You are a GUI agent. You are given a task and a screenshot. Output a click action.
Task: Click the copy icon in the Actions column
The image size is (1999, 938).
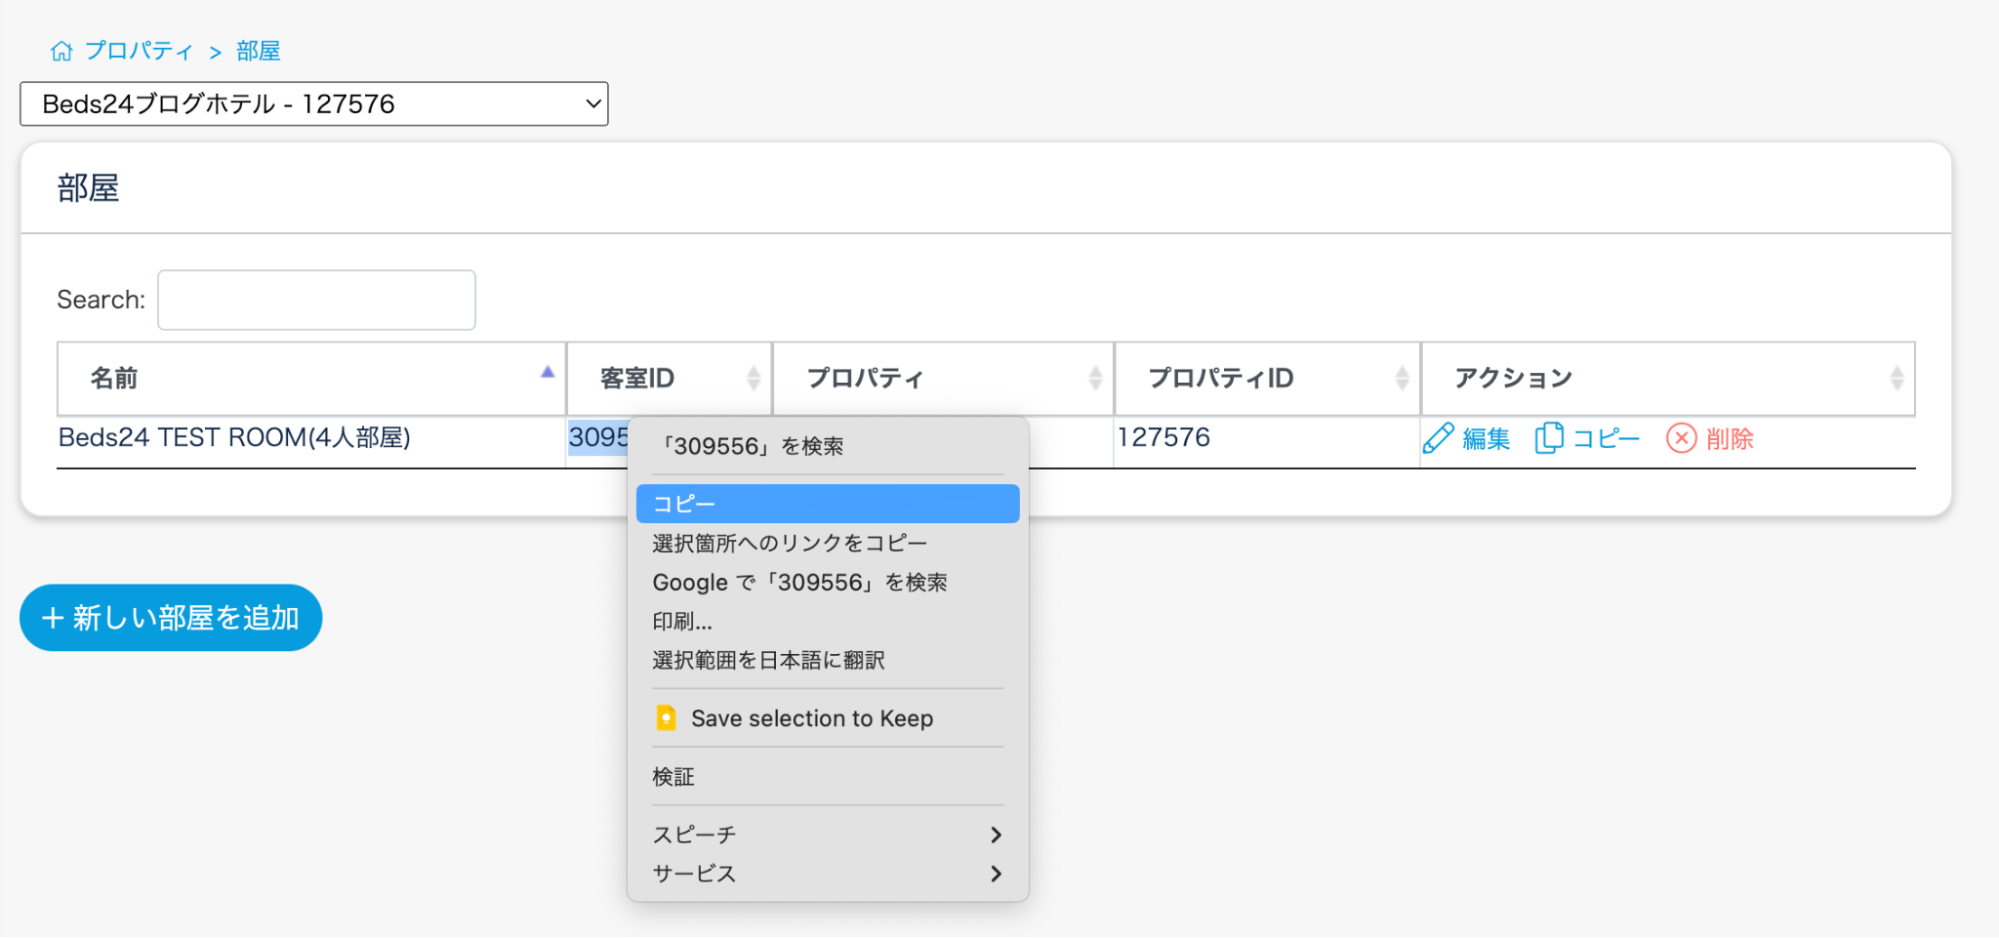(x=1548, y=438)
